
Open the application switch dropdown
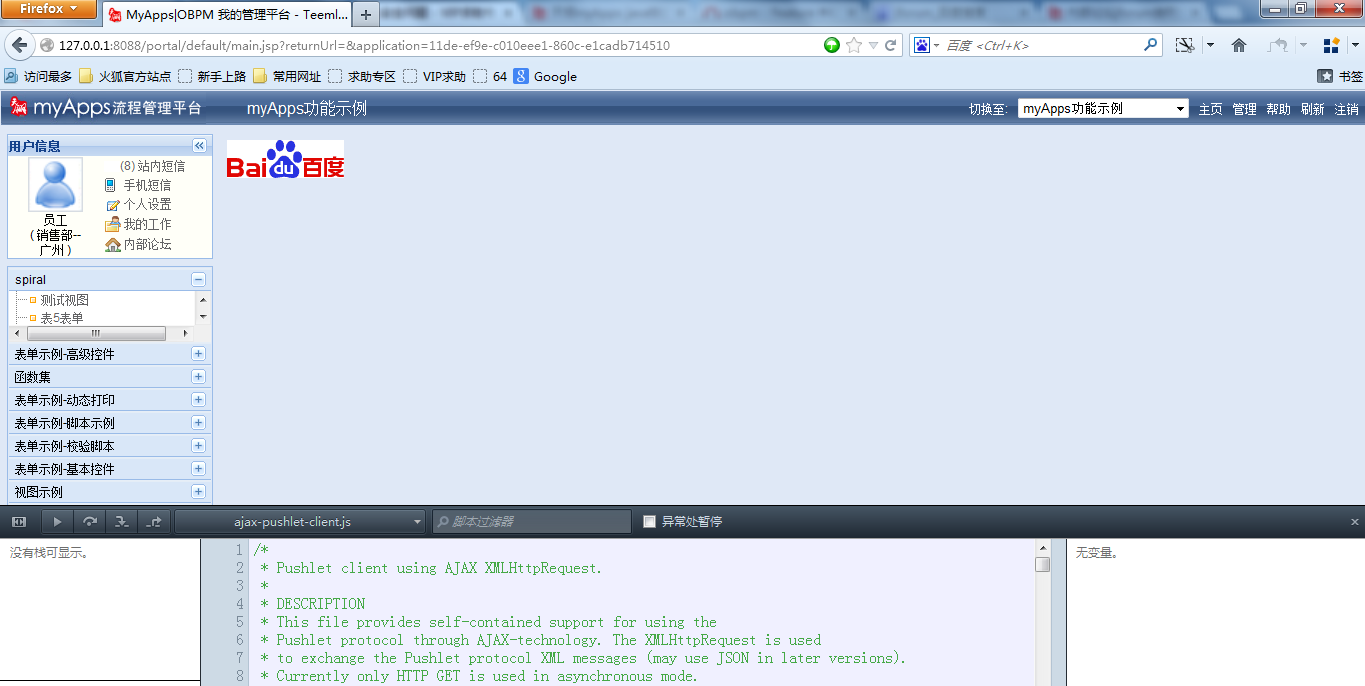pos(1103,109)
